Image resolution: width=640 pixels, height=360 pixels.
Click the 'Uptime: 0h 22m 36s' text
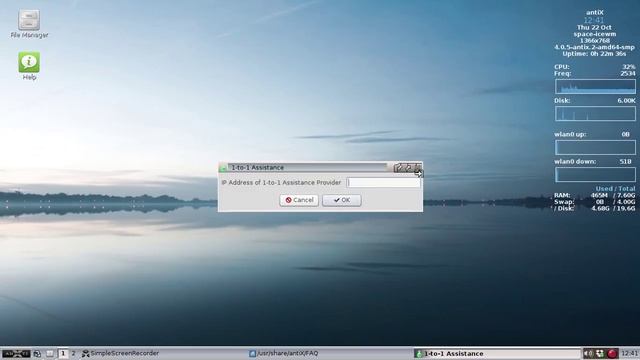click(594, 54)
